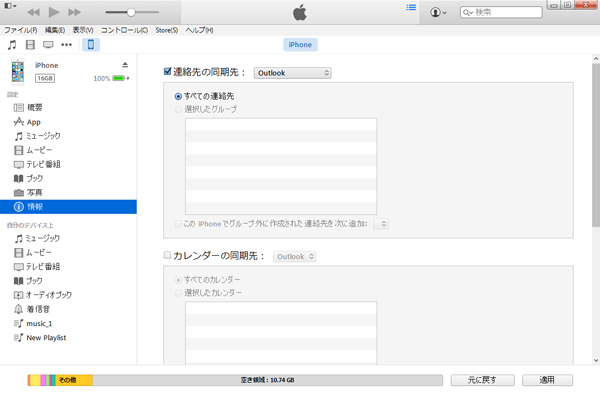Open the add-contacts-to group dropdown

(381, 224)
